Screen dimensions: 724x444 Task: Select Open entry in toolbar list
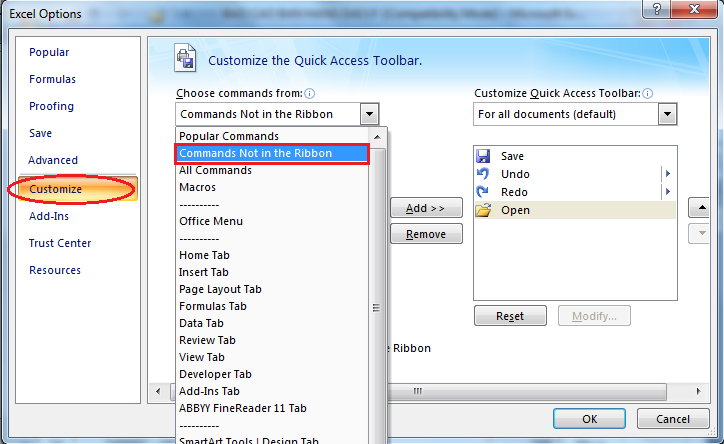(x=575, y=210)
